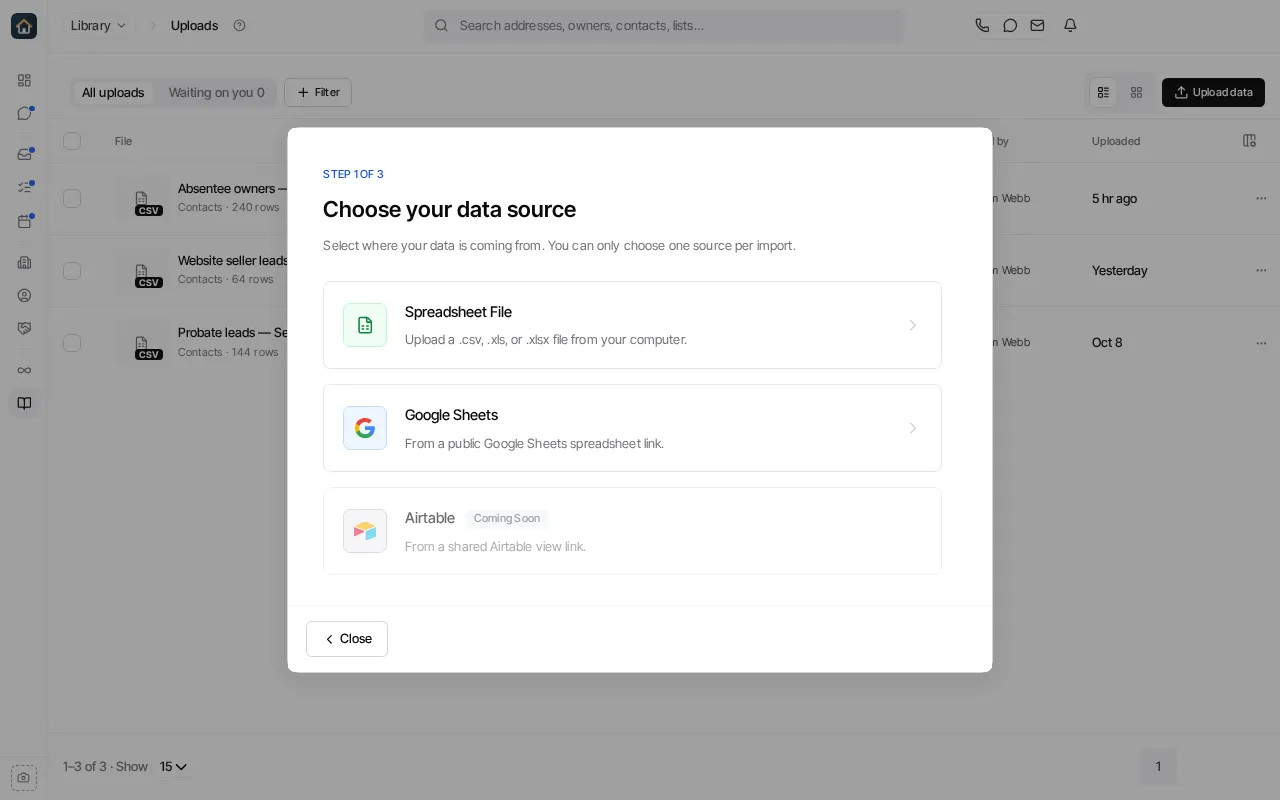Click the Filter button
The image size is (1280, 800).
point(318,93)
